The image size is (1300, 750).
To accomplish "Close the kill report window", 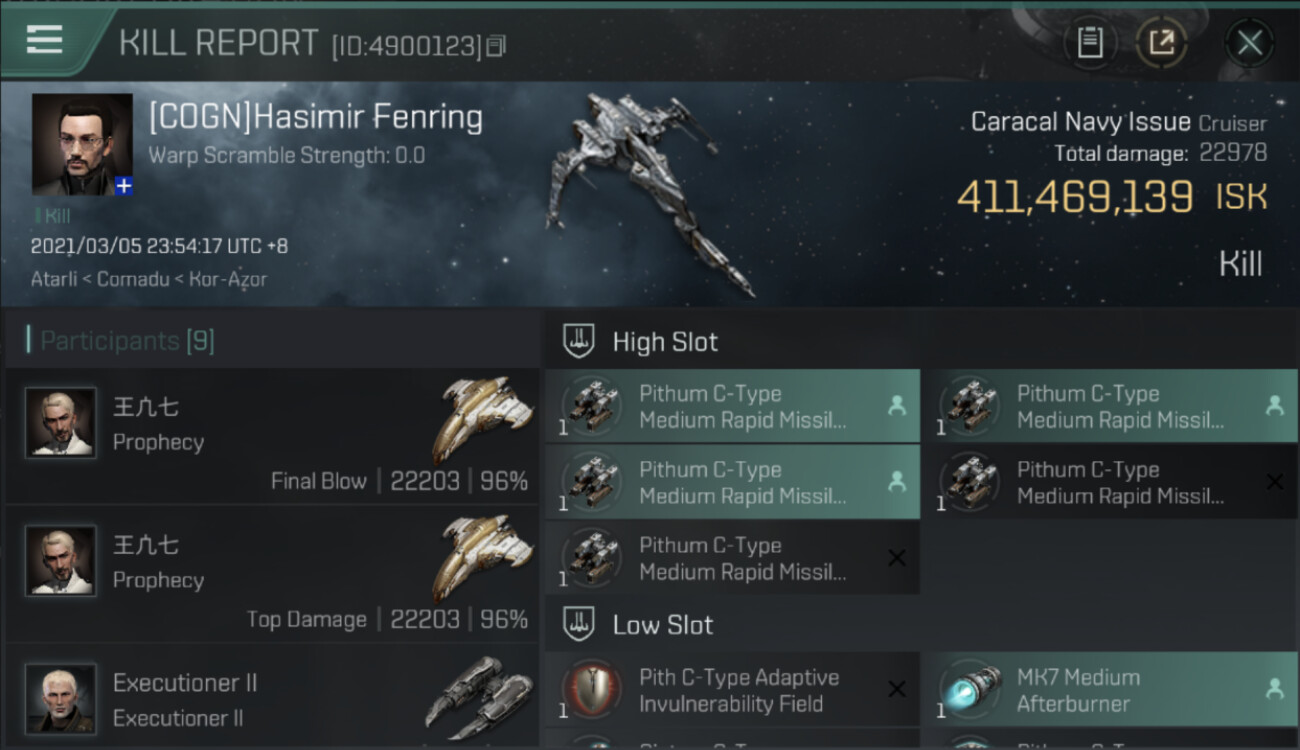I will (x=1249, y=43).
